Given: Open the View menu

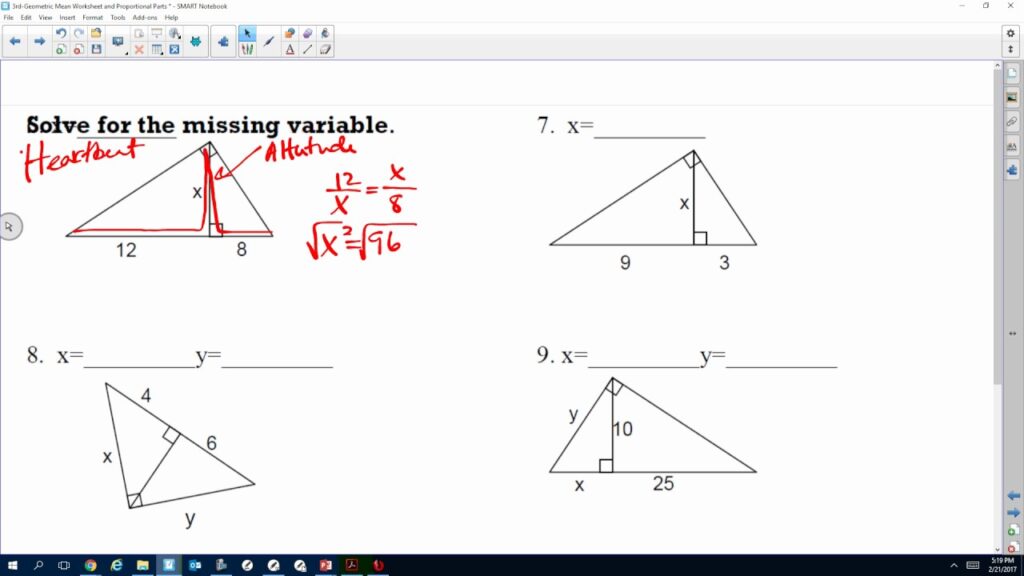Looking at the screenshot, I should coord(45,18).
